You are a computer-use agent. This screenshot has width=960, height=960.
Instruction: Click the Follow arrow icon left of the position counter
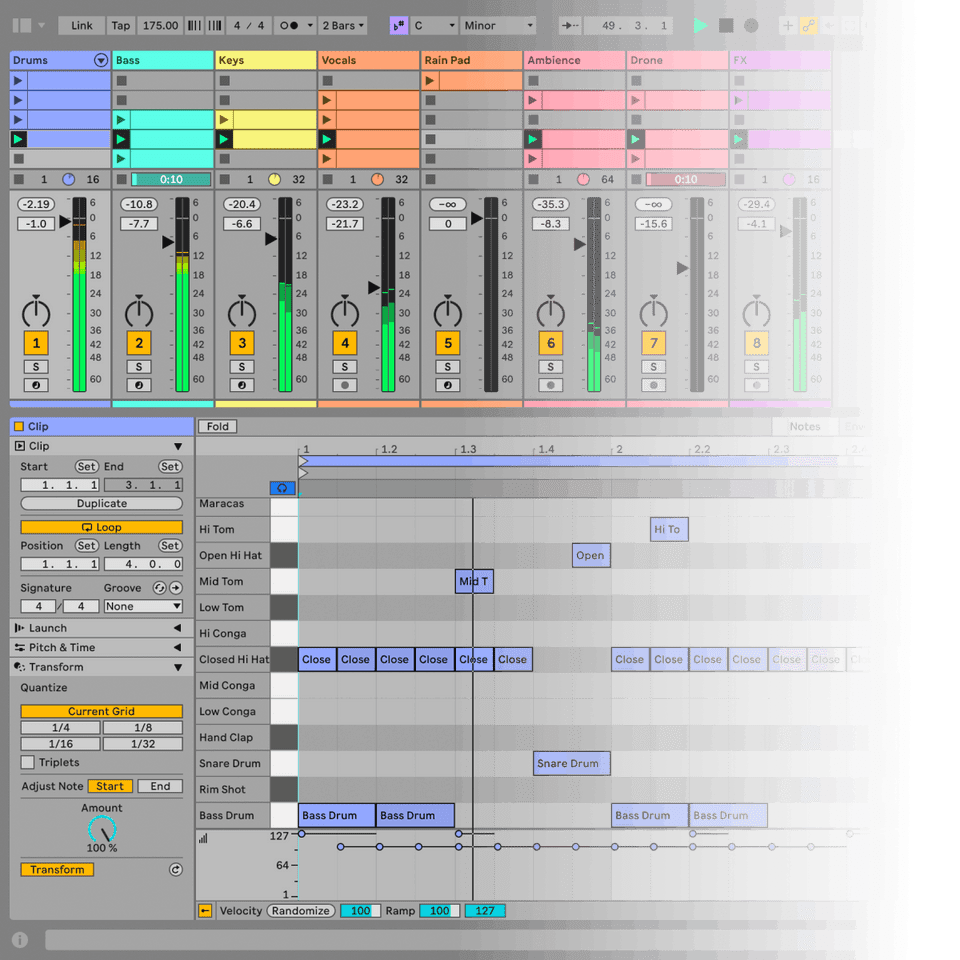(568, 25)
